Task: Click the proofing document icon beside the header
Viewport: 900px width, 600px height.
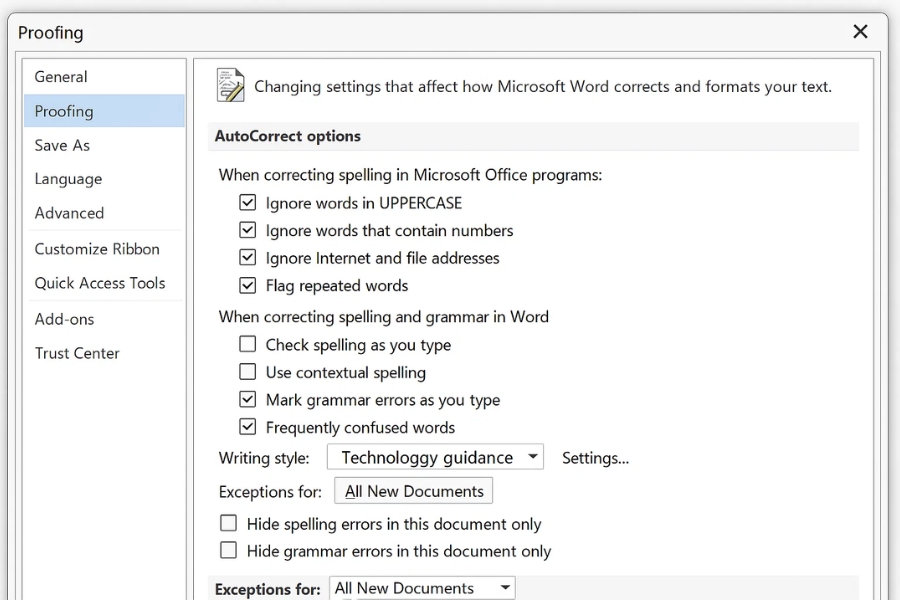Action: click(231, 86)
